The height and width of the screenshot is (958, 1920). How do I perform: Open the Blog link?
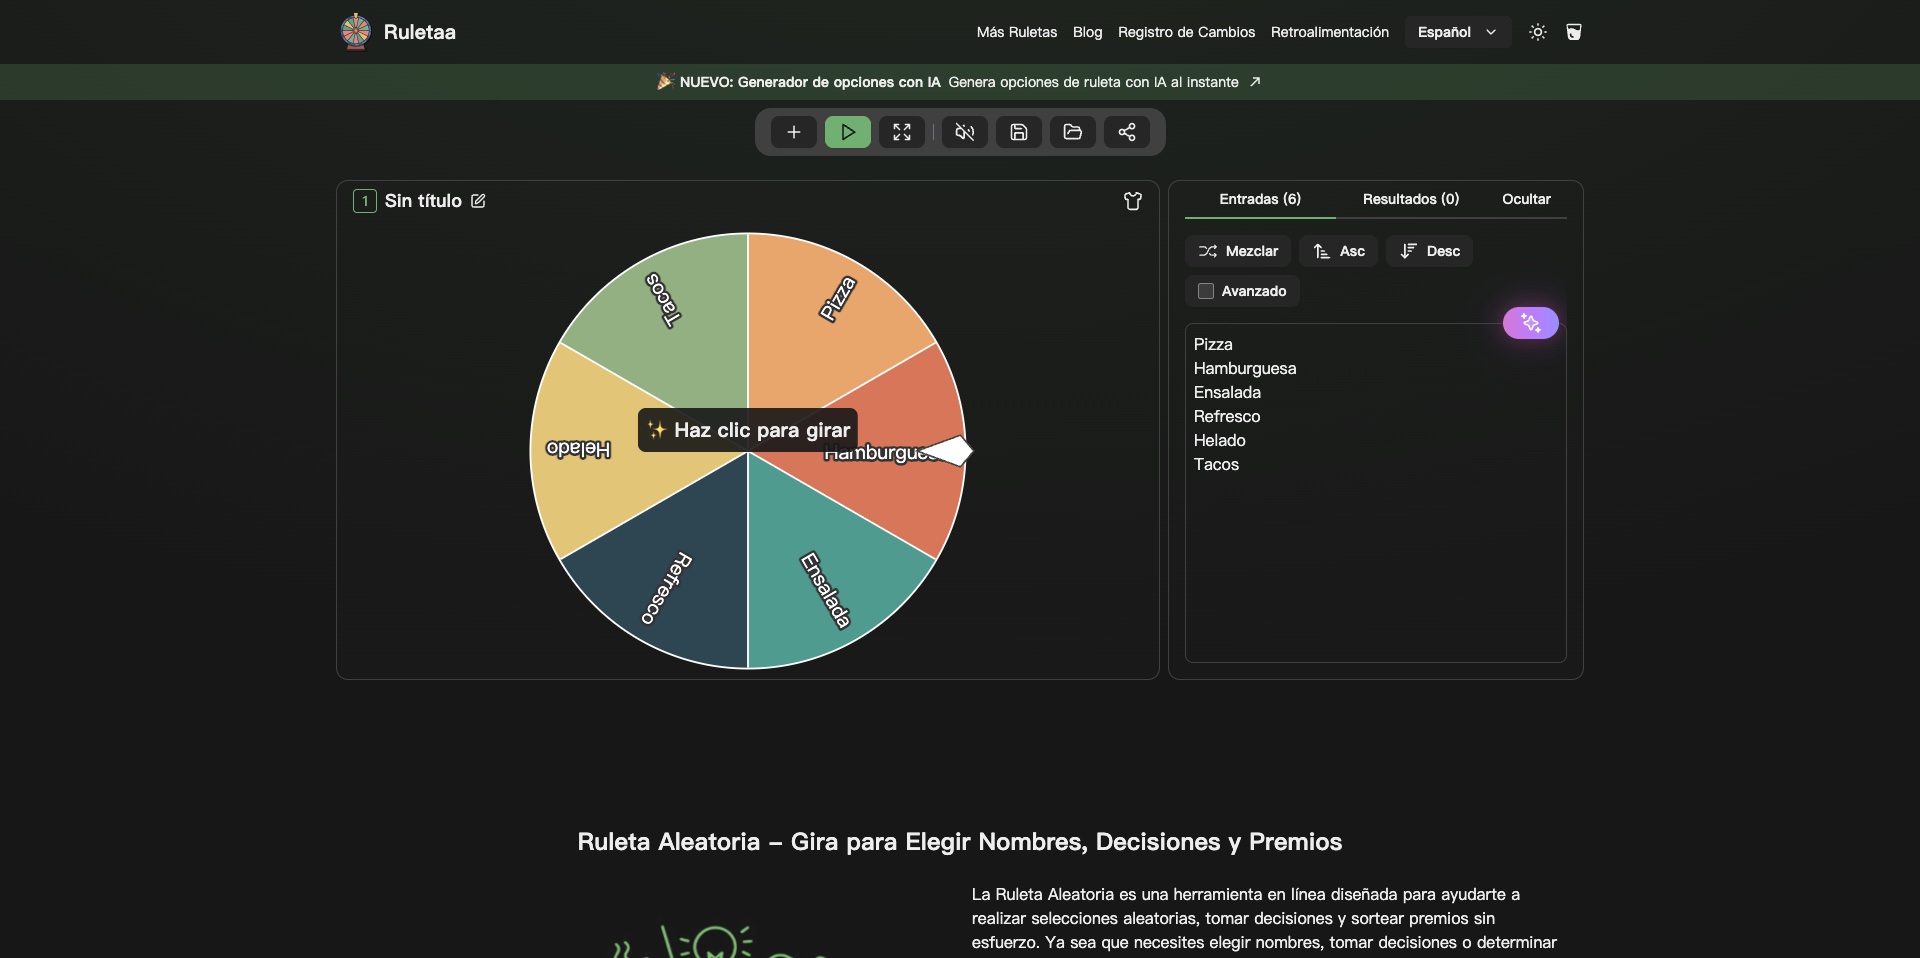tap(1087, 32)
